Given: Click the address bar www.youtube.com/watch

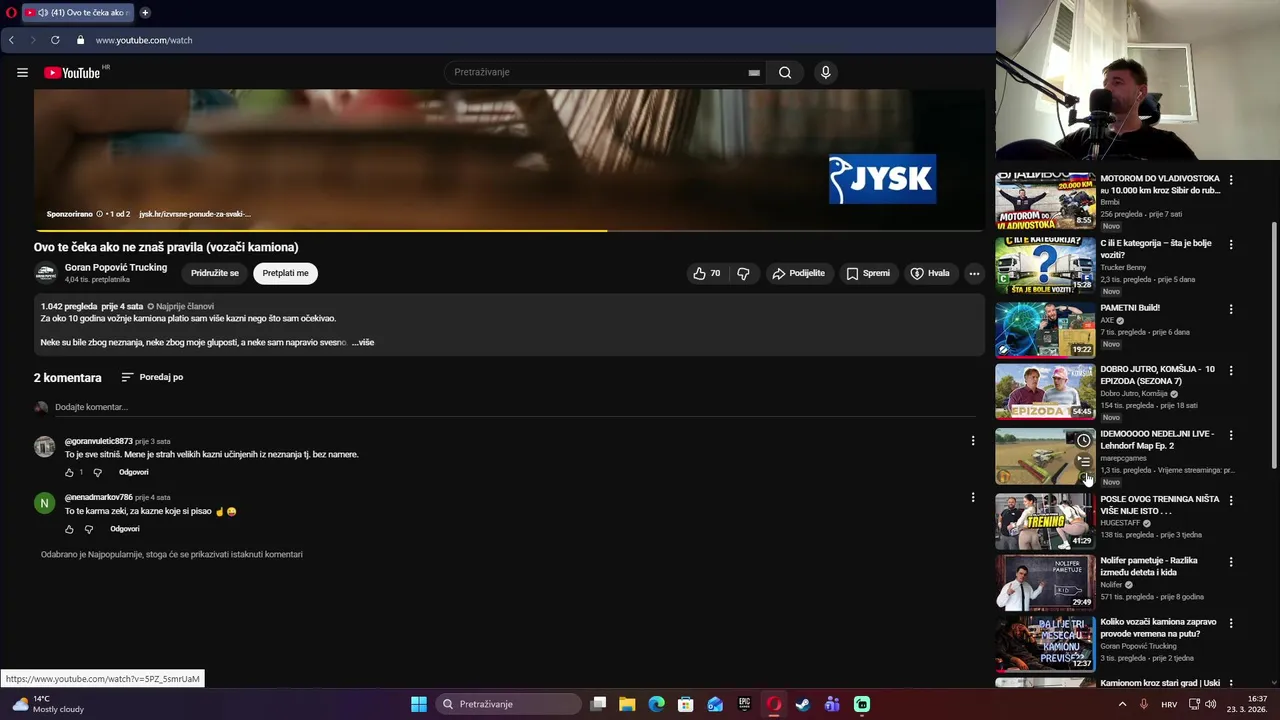Looking at the screenshot, I should click(x=144, y=40).
